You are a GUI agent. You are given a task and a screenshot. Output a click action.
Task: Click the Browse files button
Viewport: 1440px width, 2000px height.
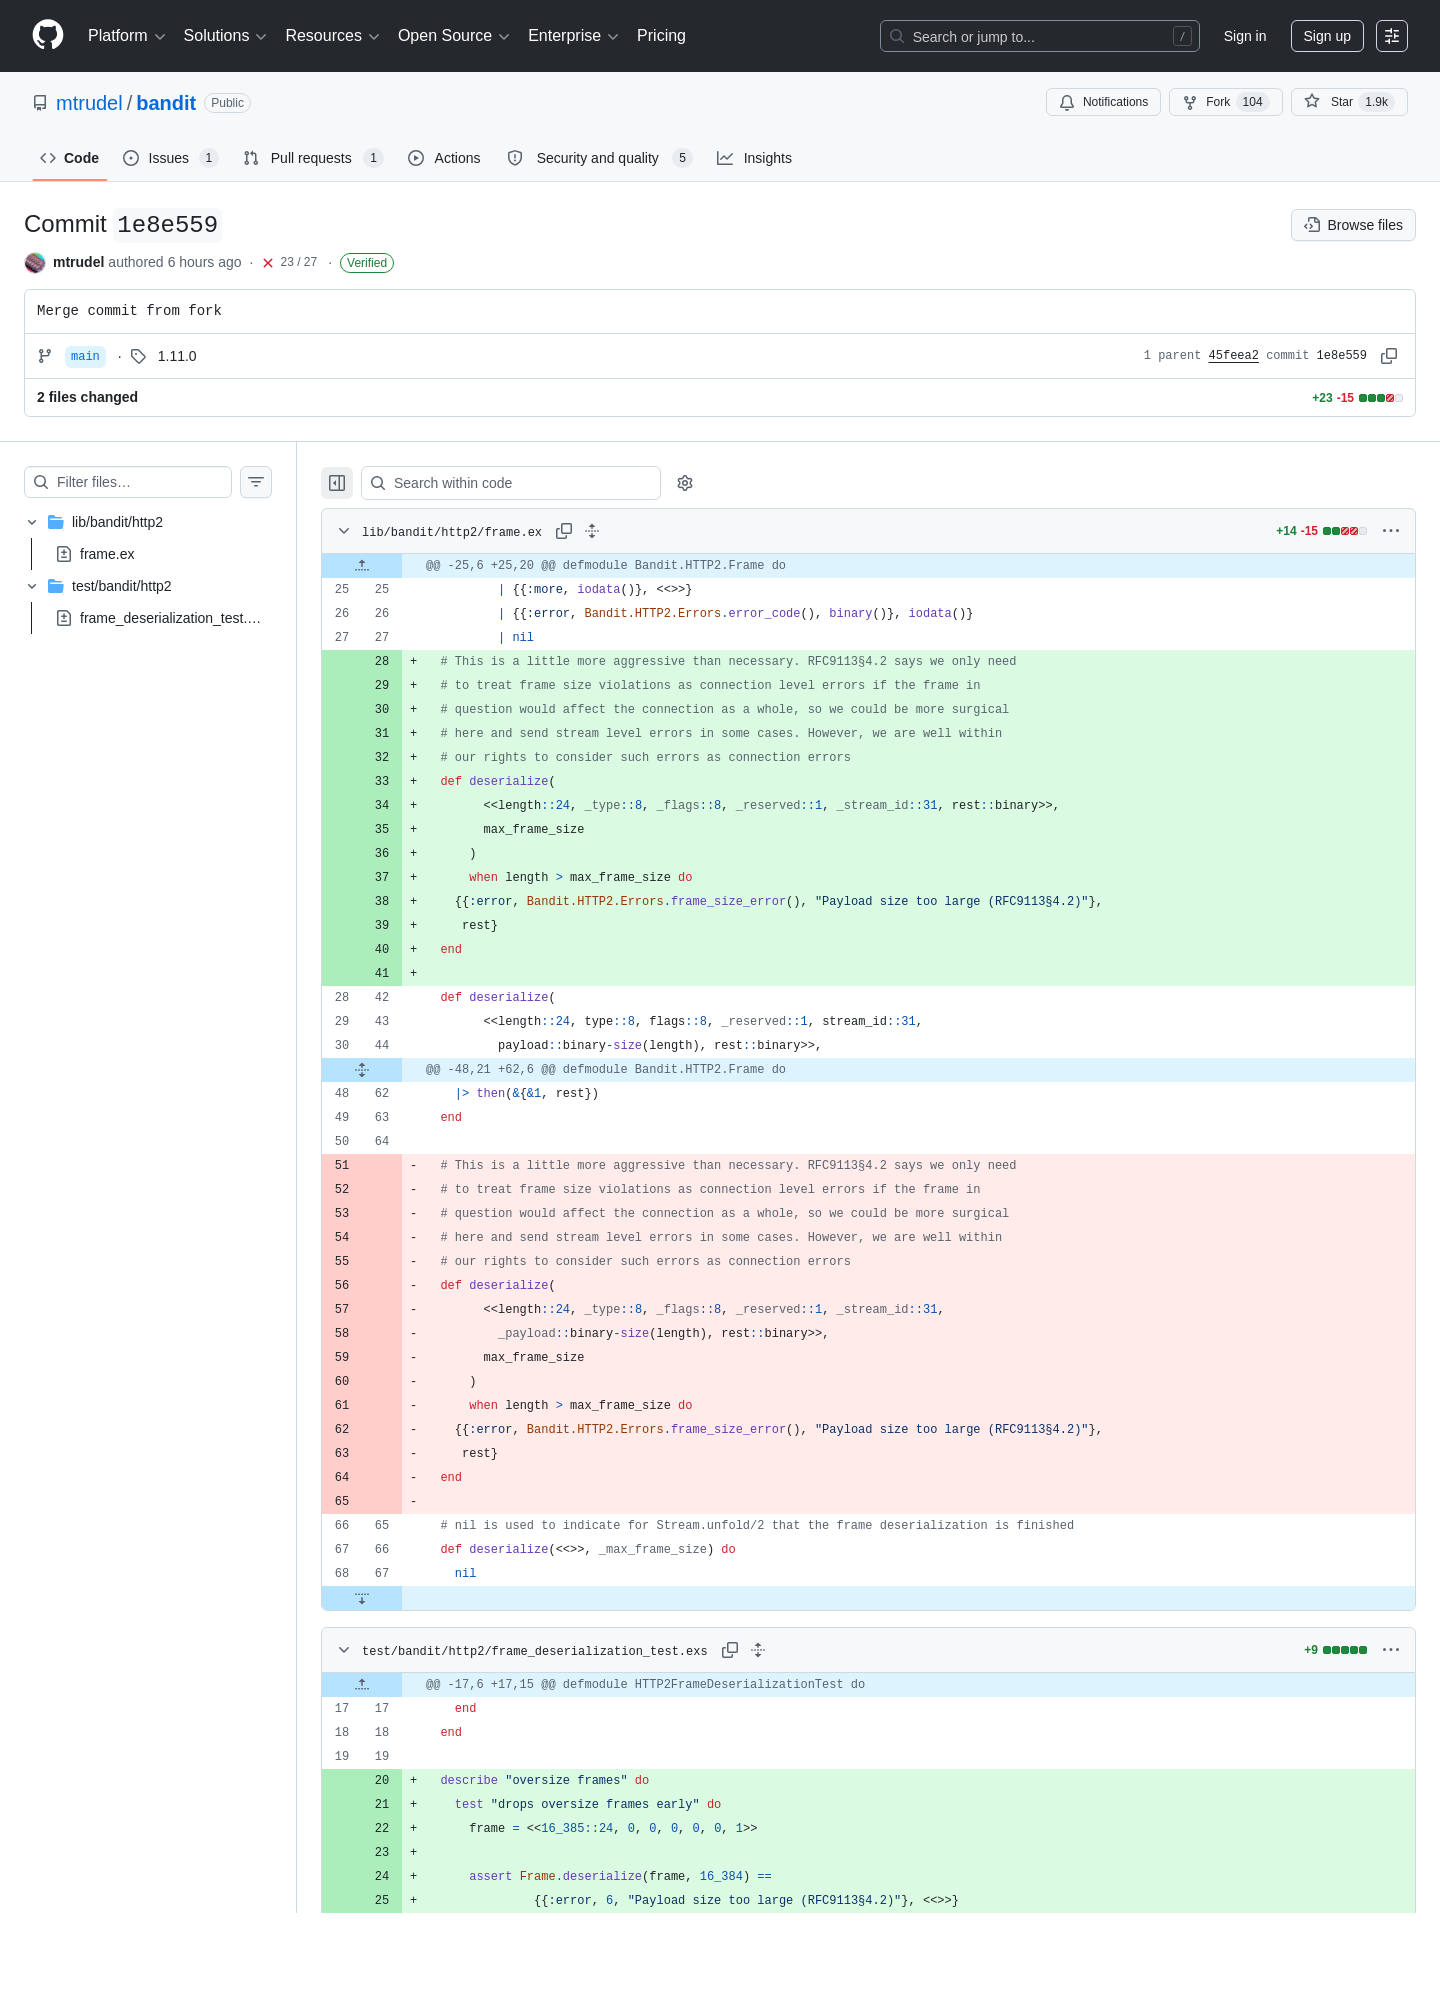pyautogui.click(x=1353, y=225)
